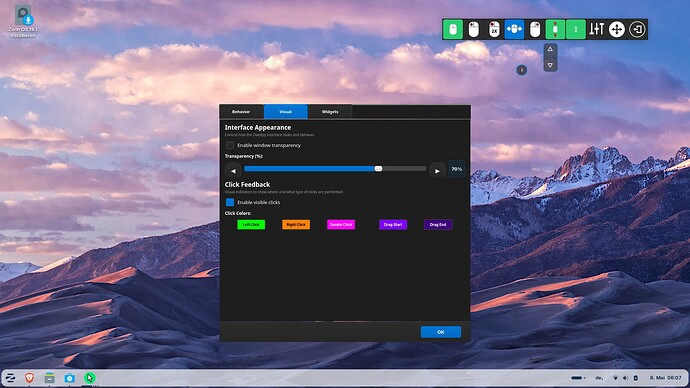
Task: Select the double-click 2X mouse icon
Action: click(x=494, y=29)
